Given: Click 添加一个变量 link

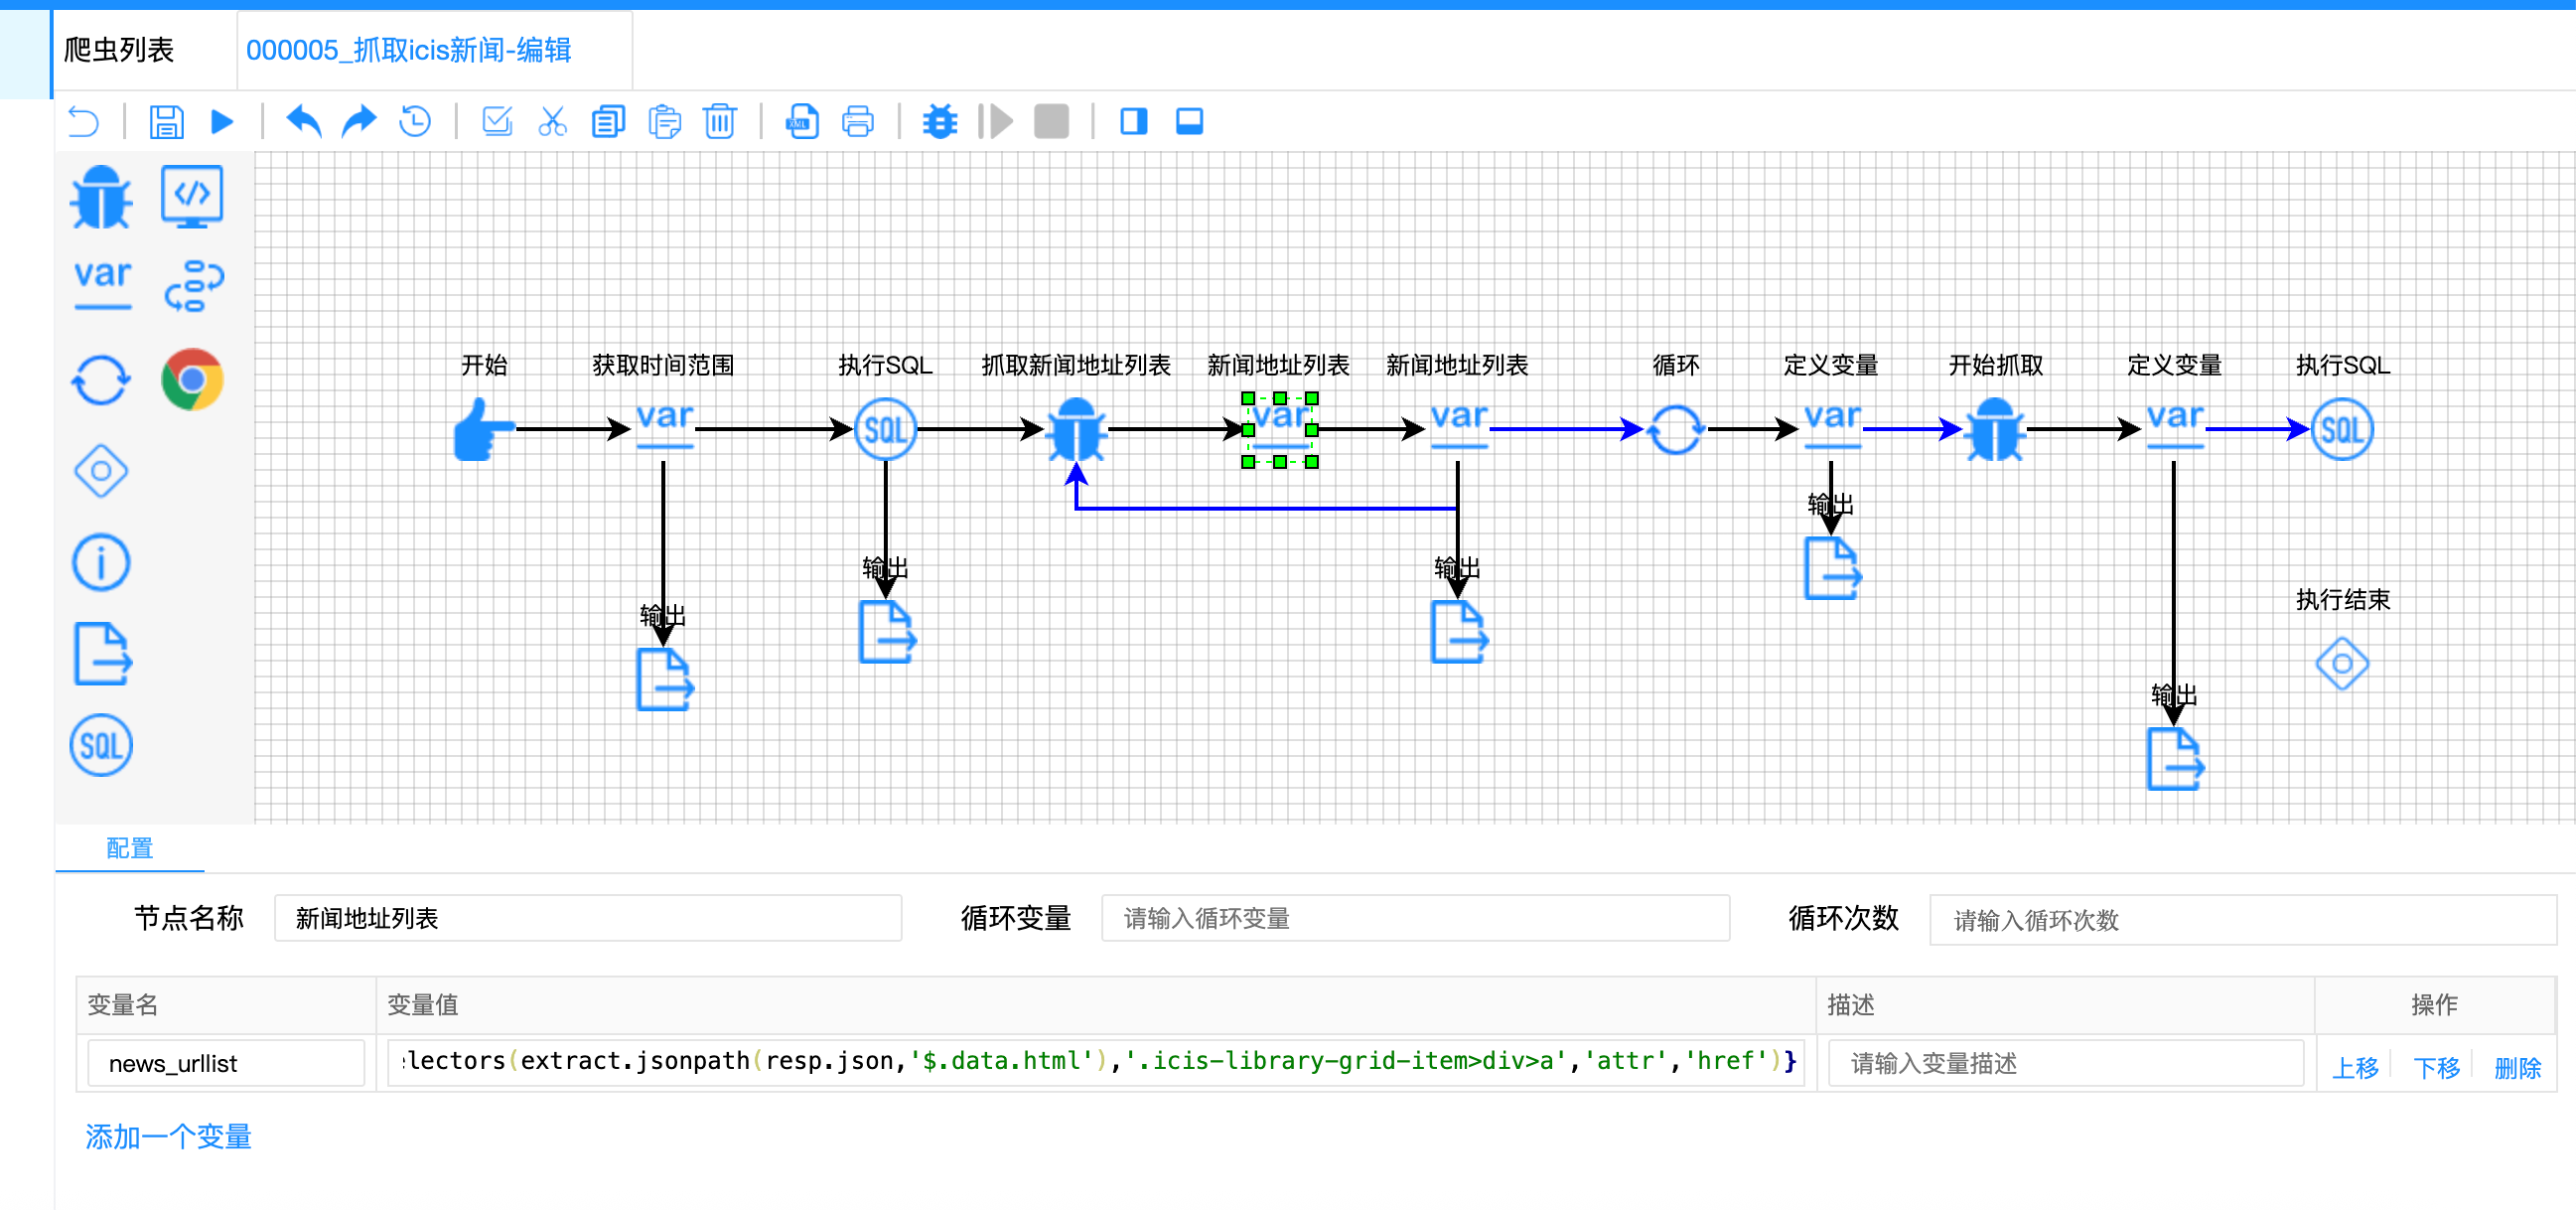Looking at the screenshot, I should [x=168, y=1136].
